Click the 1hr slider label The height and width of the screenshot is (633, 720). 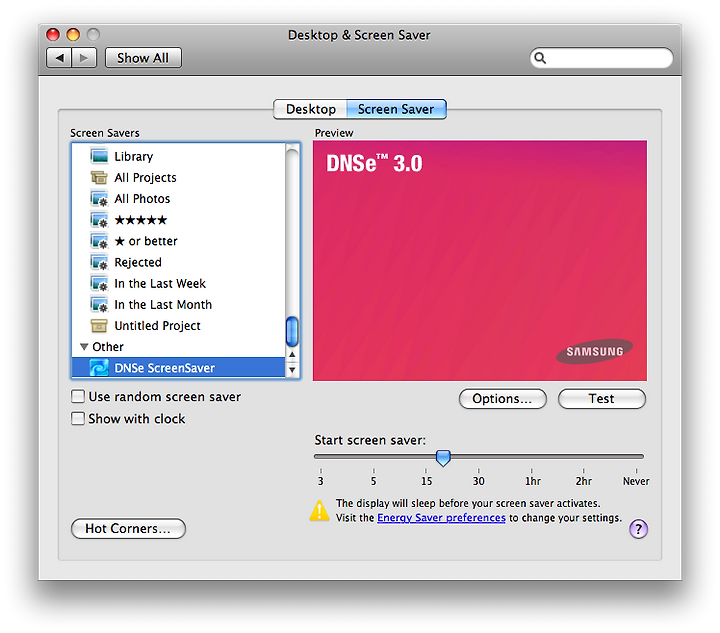[x=533, y=481]
